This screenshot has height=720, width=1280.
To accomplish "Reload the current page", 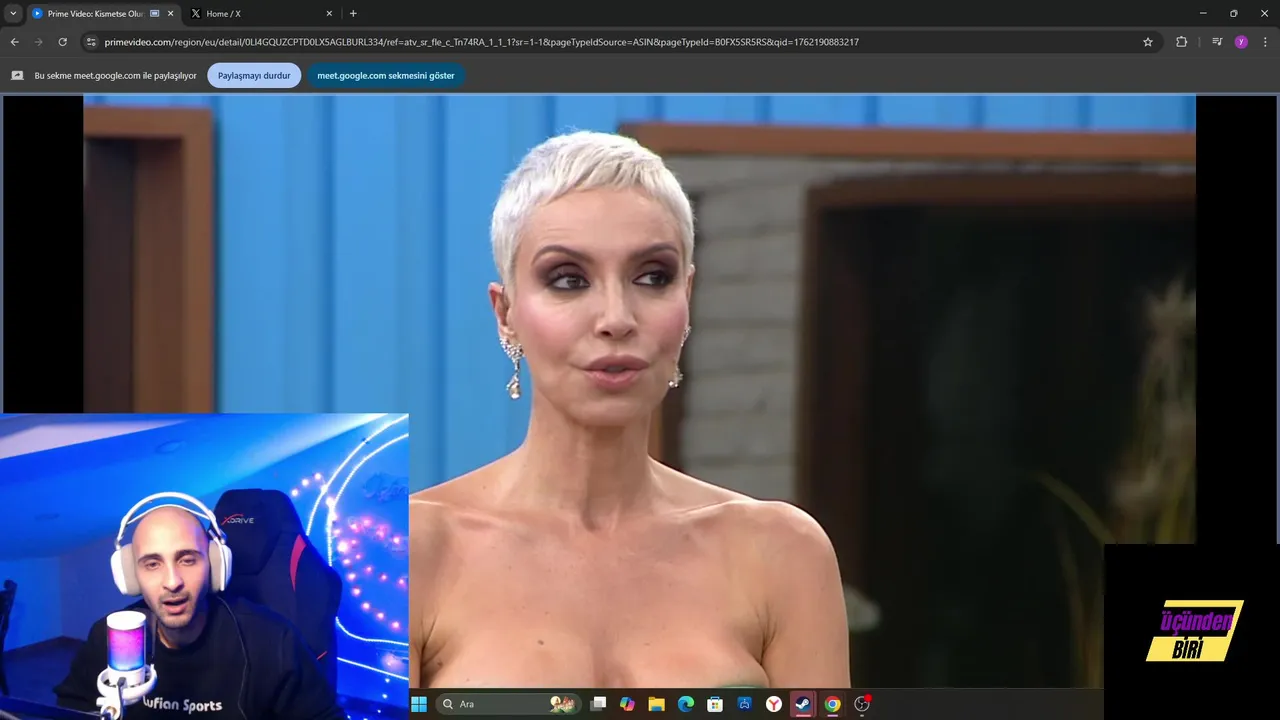I will click(x=63, y=42).
